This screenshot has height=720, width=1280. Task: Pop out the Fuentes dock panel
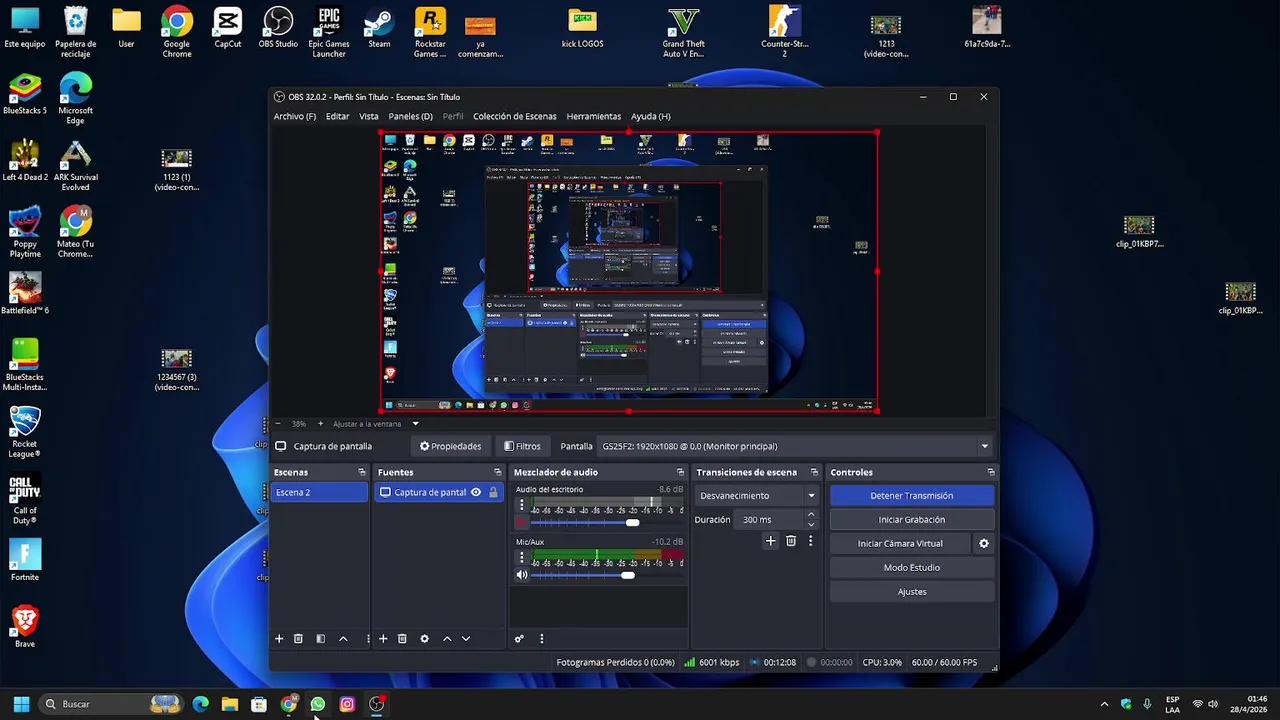[497, 472]
